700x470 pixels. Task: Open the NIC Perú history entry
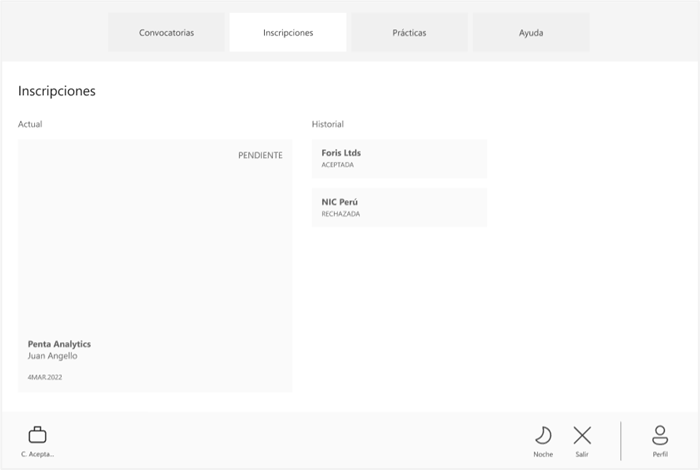point(399,207)
